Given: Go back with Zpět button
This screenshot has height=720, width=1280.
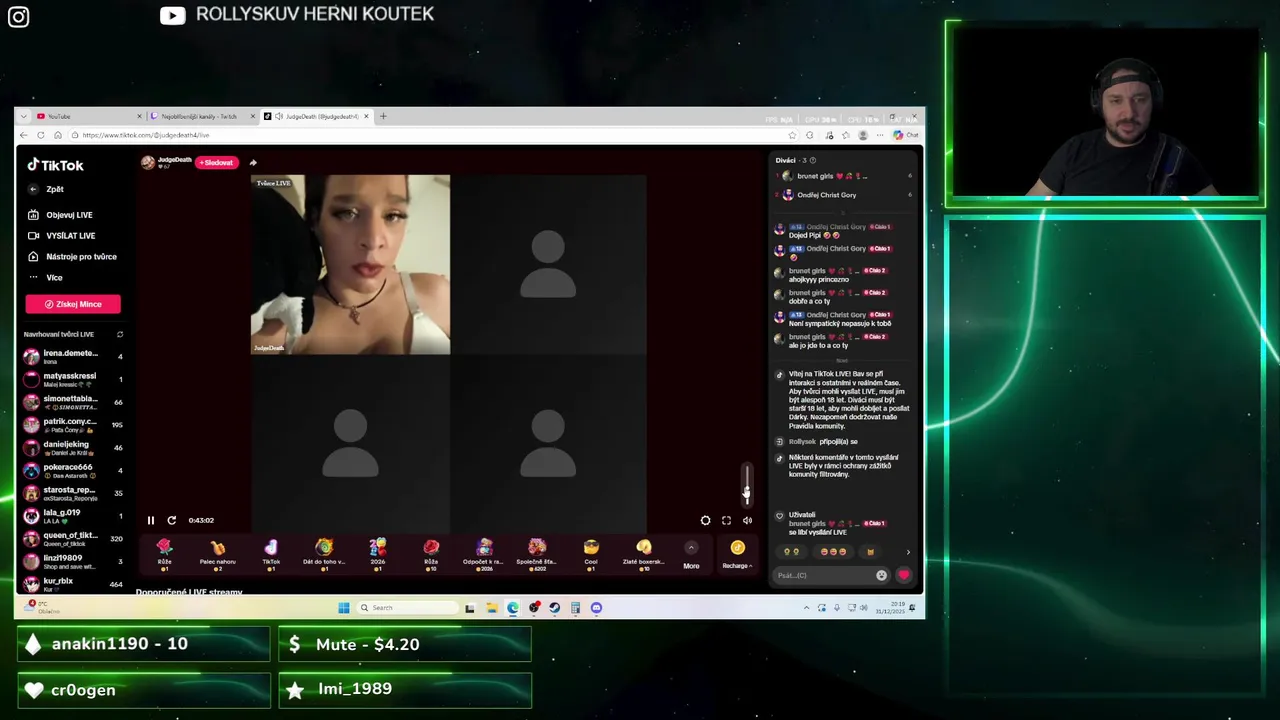Looking at the screenshot, I should [47, 189].
